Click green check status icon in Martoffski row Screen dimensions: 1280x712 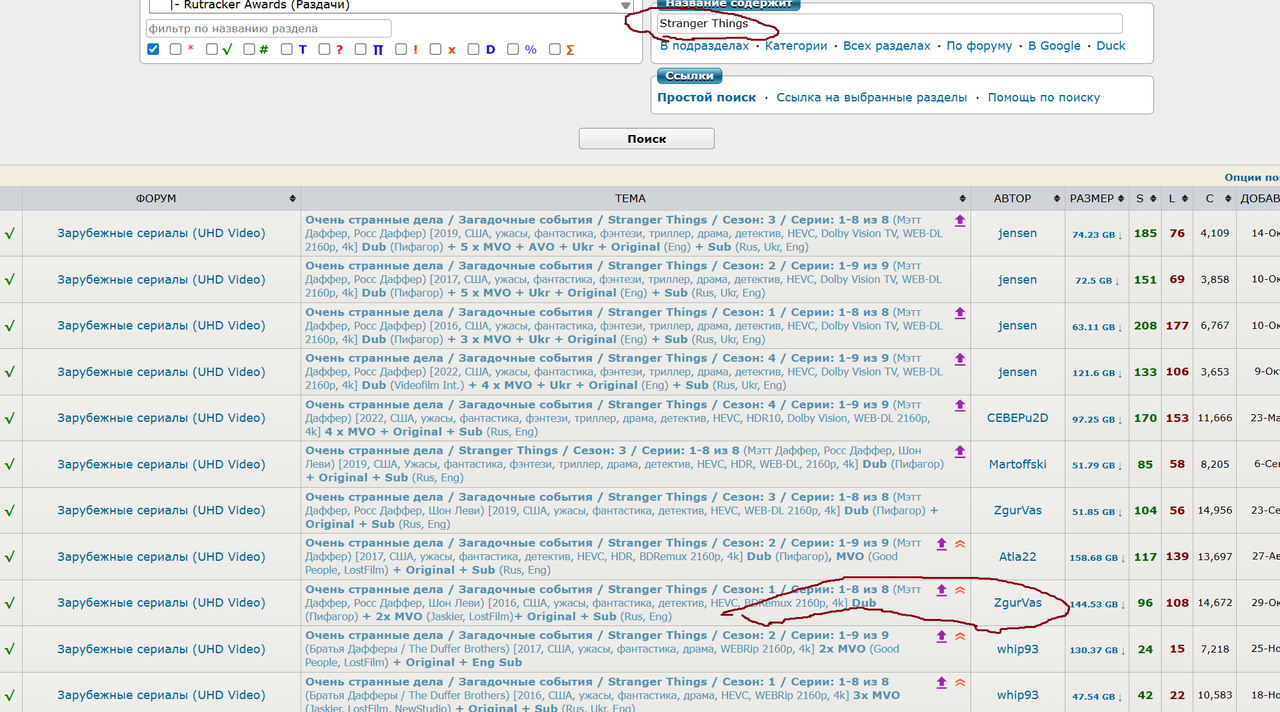10,464
